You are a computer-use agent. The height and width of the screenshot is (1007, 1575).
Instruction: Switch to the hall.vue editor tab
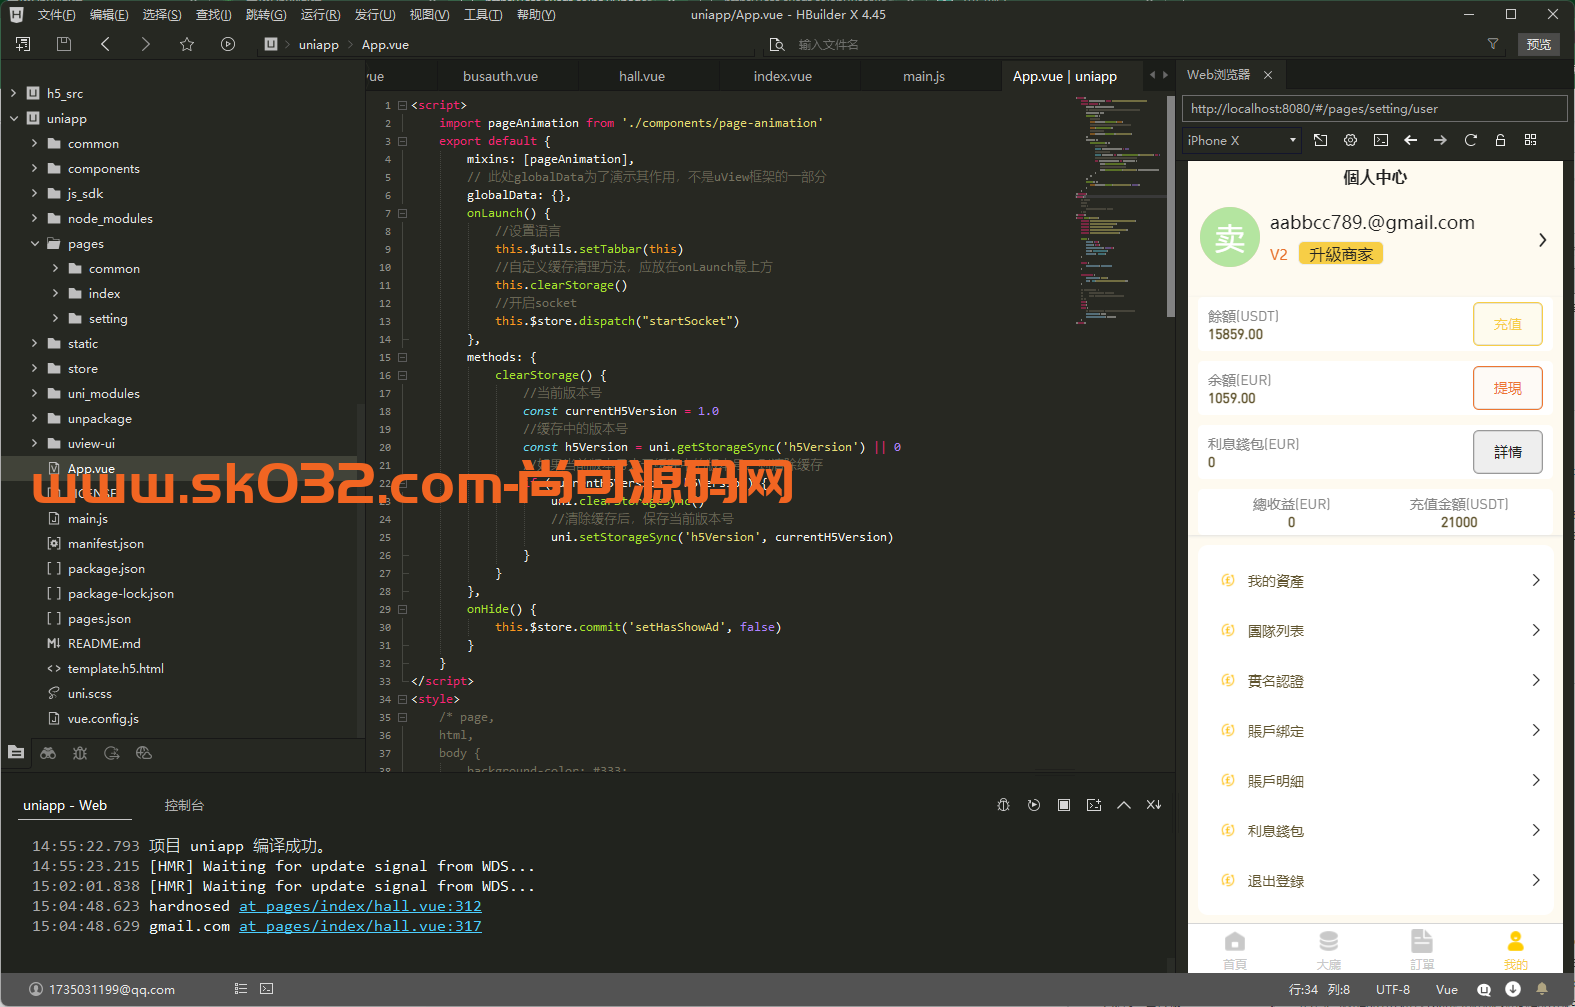coord(641,76)
